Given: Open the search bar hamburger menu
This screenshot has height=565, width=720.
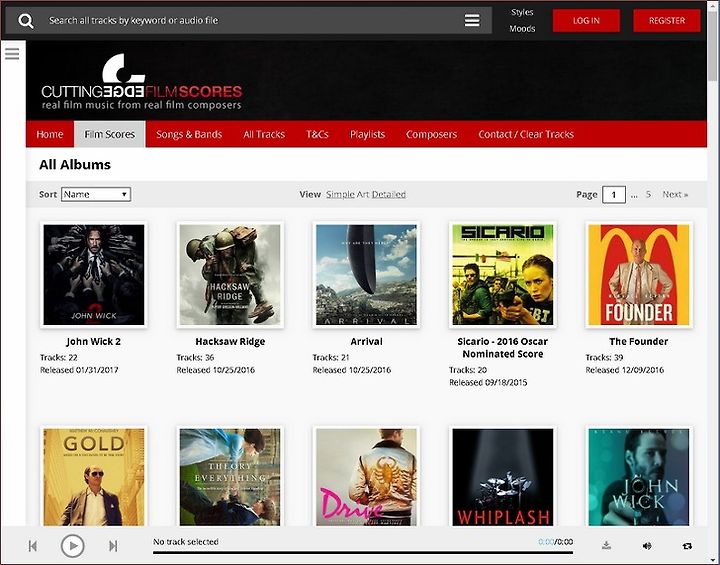Looking at the screenshot, I should [472, 20].
